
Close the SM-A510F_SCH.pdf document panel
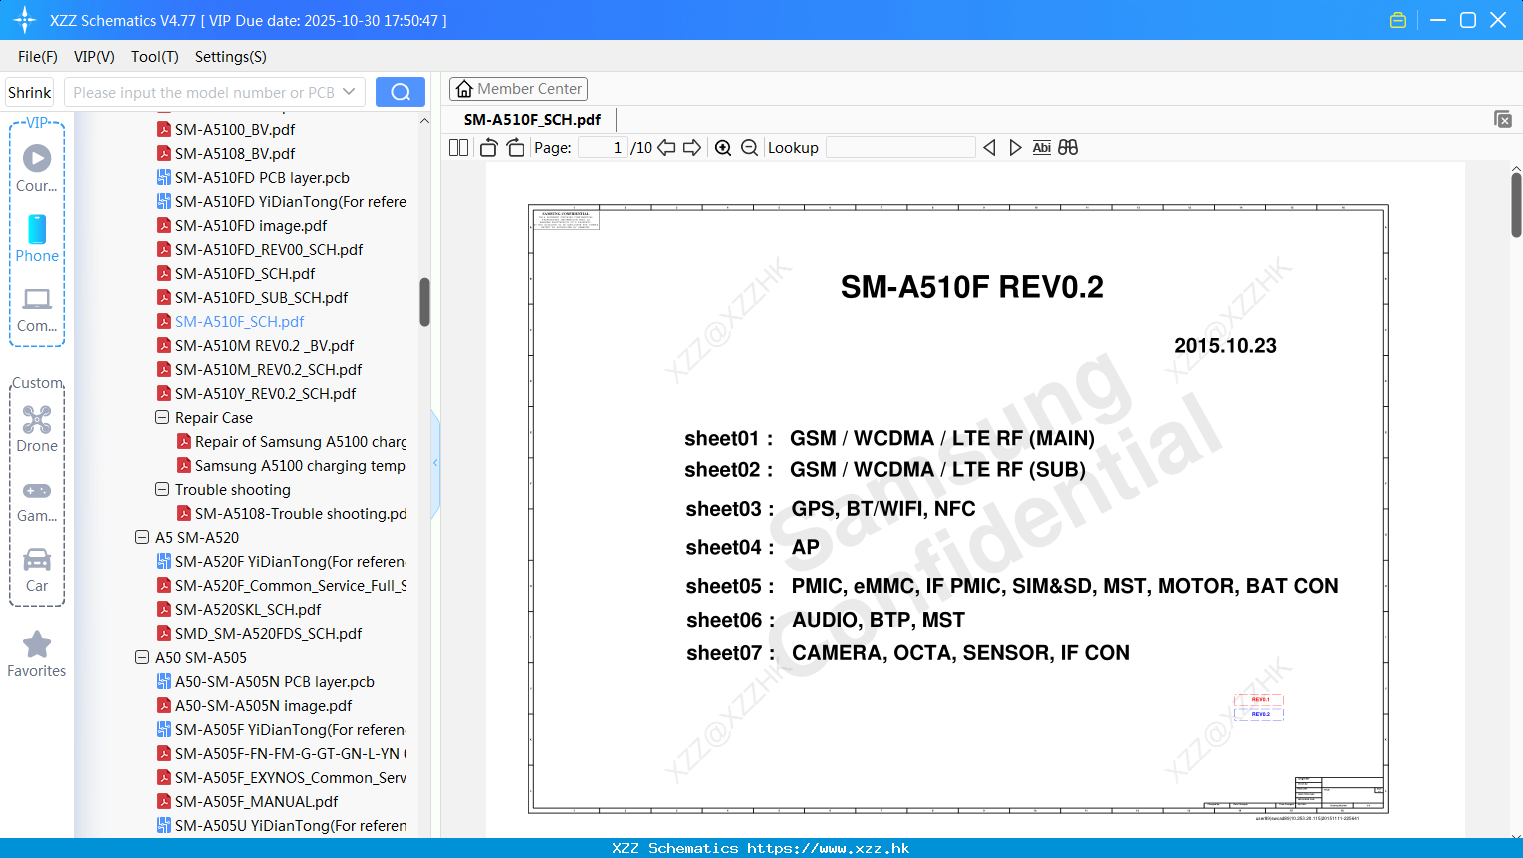1502,119
